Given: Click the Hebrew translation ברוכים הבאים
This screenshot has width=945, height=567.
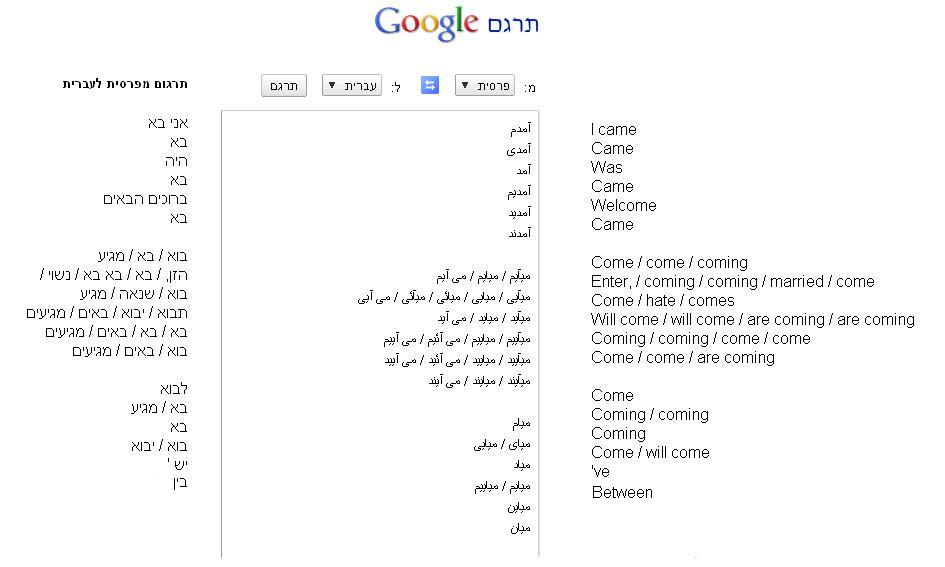Looking at the screenshot, I should [145, 199].
